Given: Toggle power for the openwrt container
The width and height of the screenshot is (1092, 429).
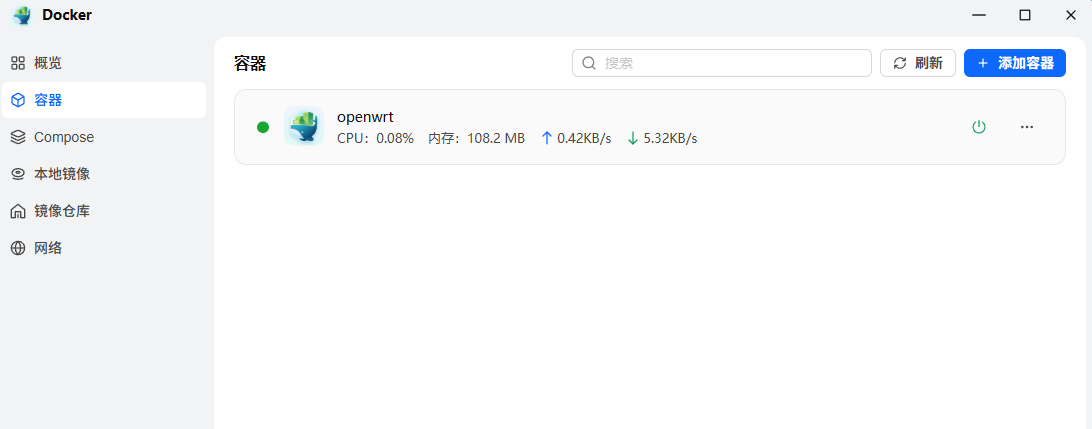Looking at the screenshot, I should click(x=979, y=127).
